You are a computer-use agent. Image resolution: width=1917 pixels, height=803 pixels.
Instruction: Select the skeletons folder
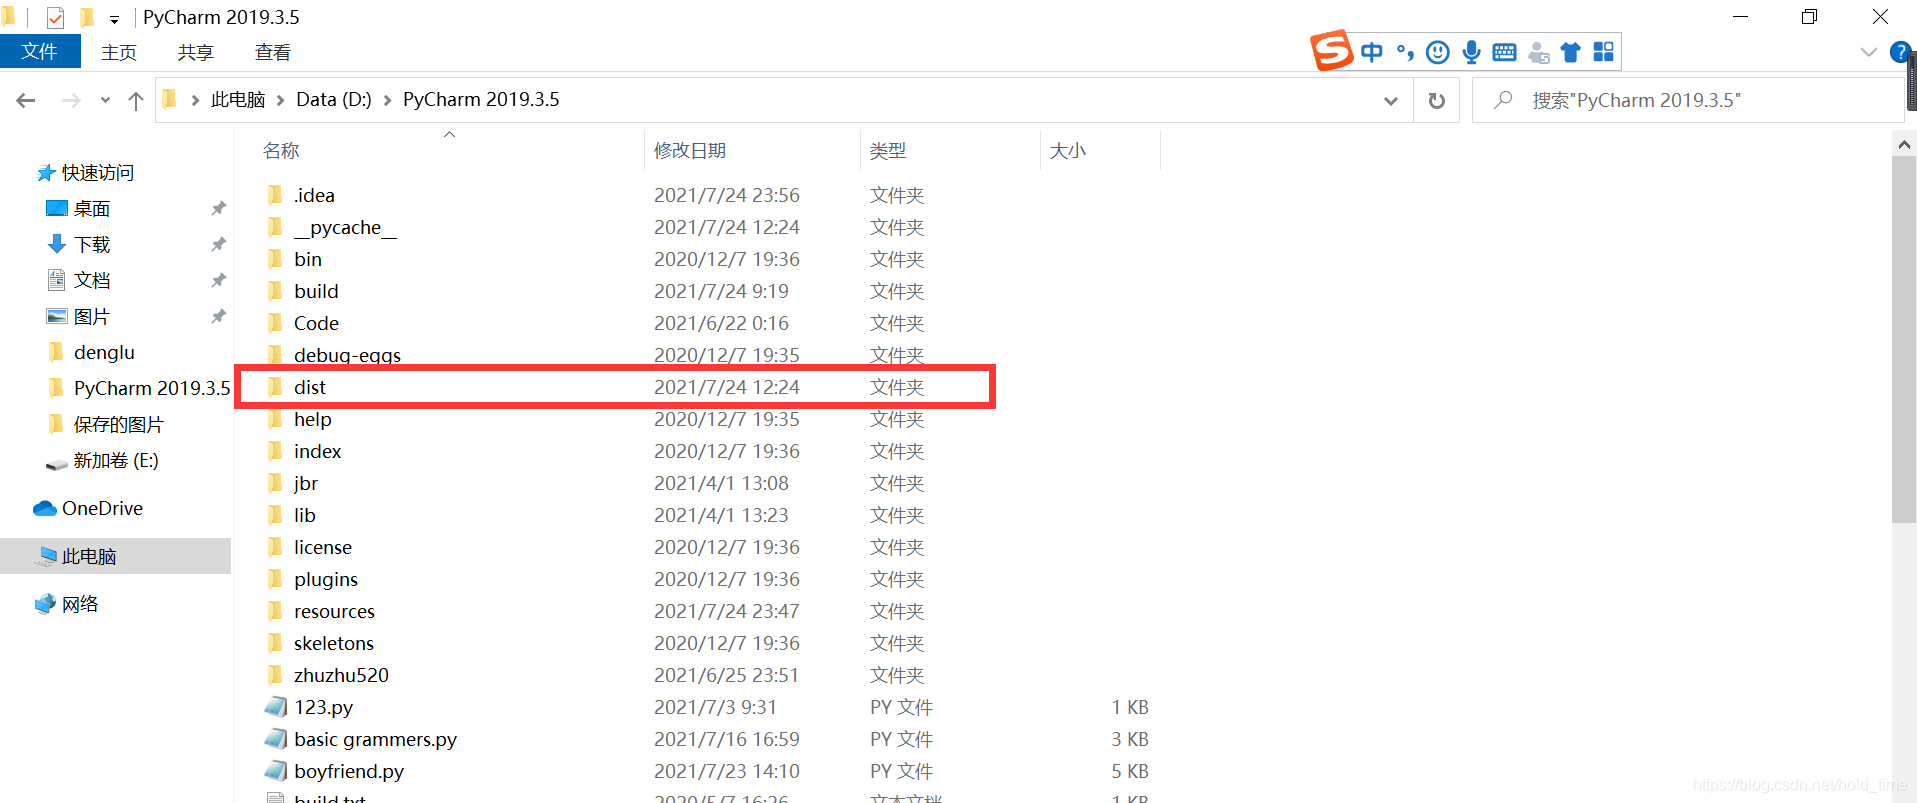tap(334, 643)
